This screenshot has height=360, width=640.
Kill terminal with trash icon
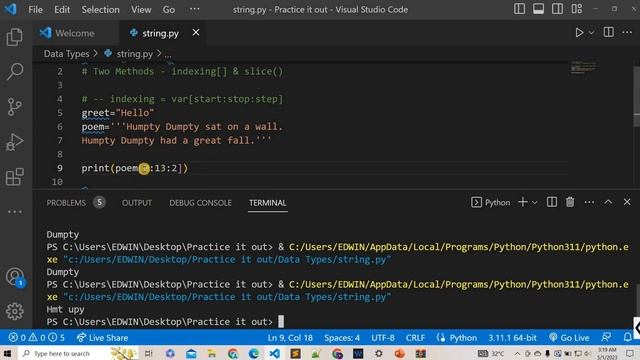coord(570,202)
